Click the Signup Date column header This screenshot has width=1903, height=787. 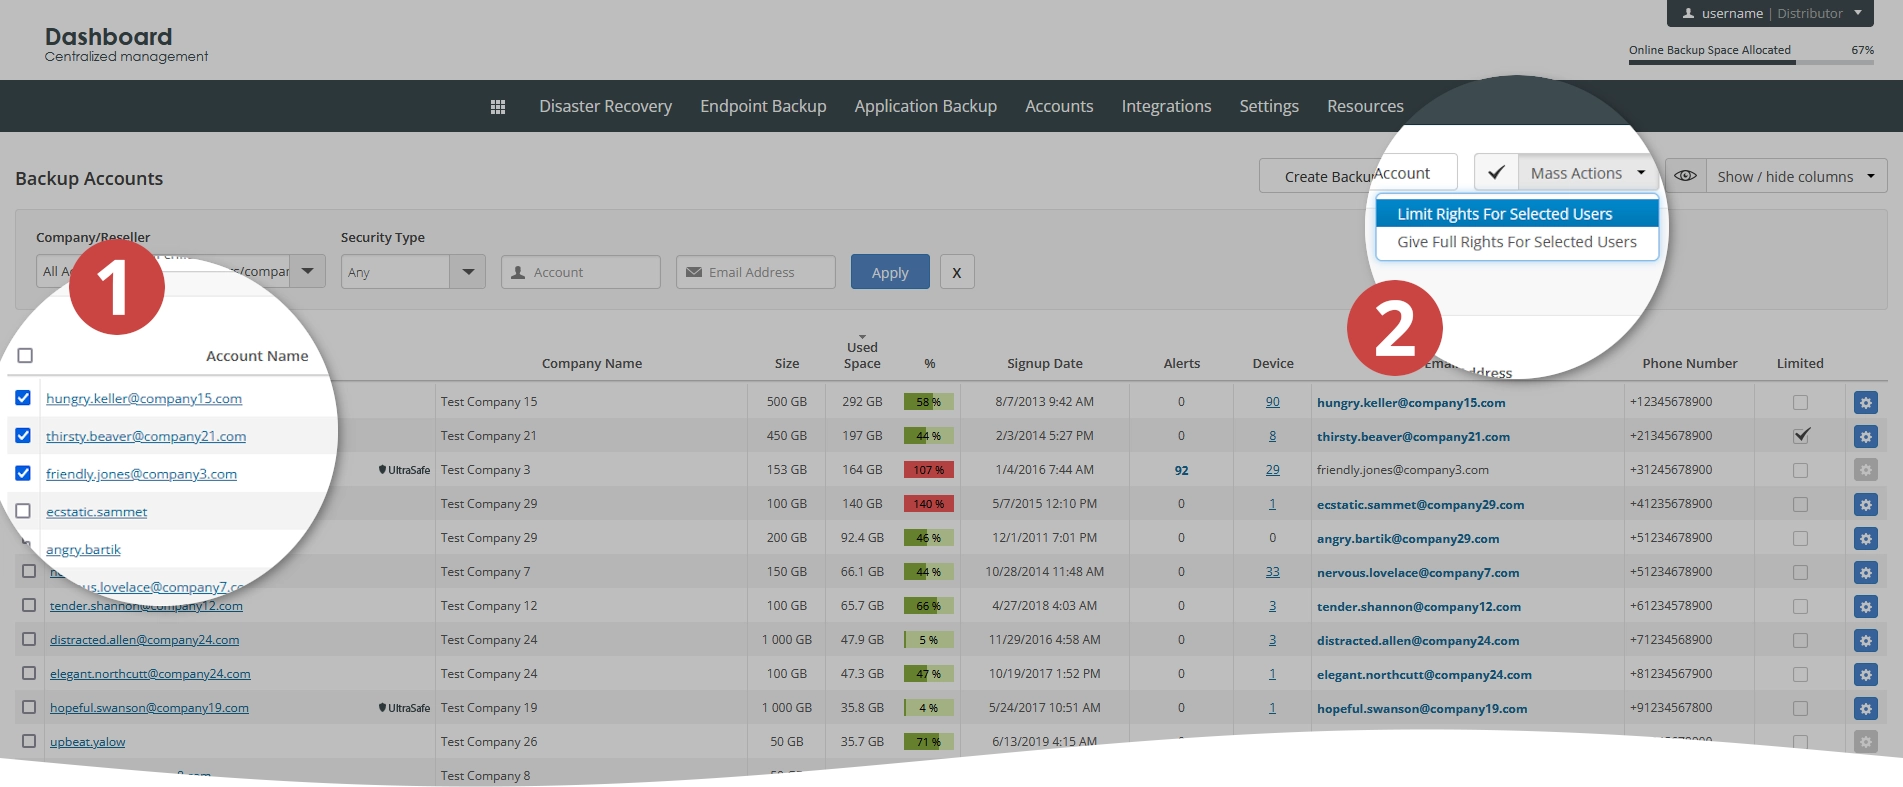coord(1044,364)
